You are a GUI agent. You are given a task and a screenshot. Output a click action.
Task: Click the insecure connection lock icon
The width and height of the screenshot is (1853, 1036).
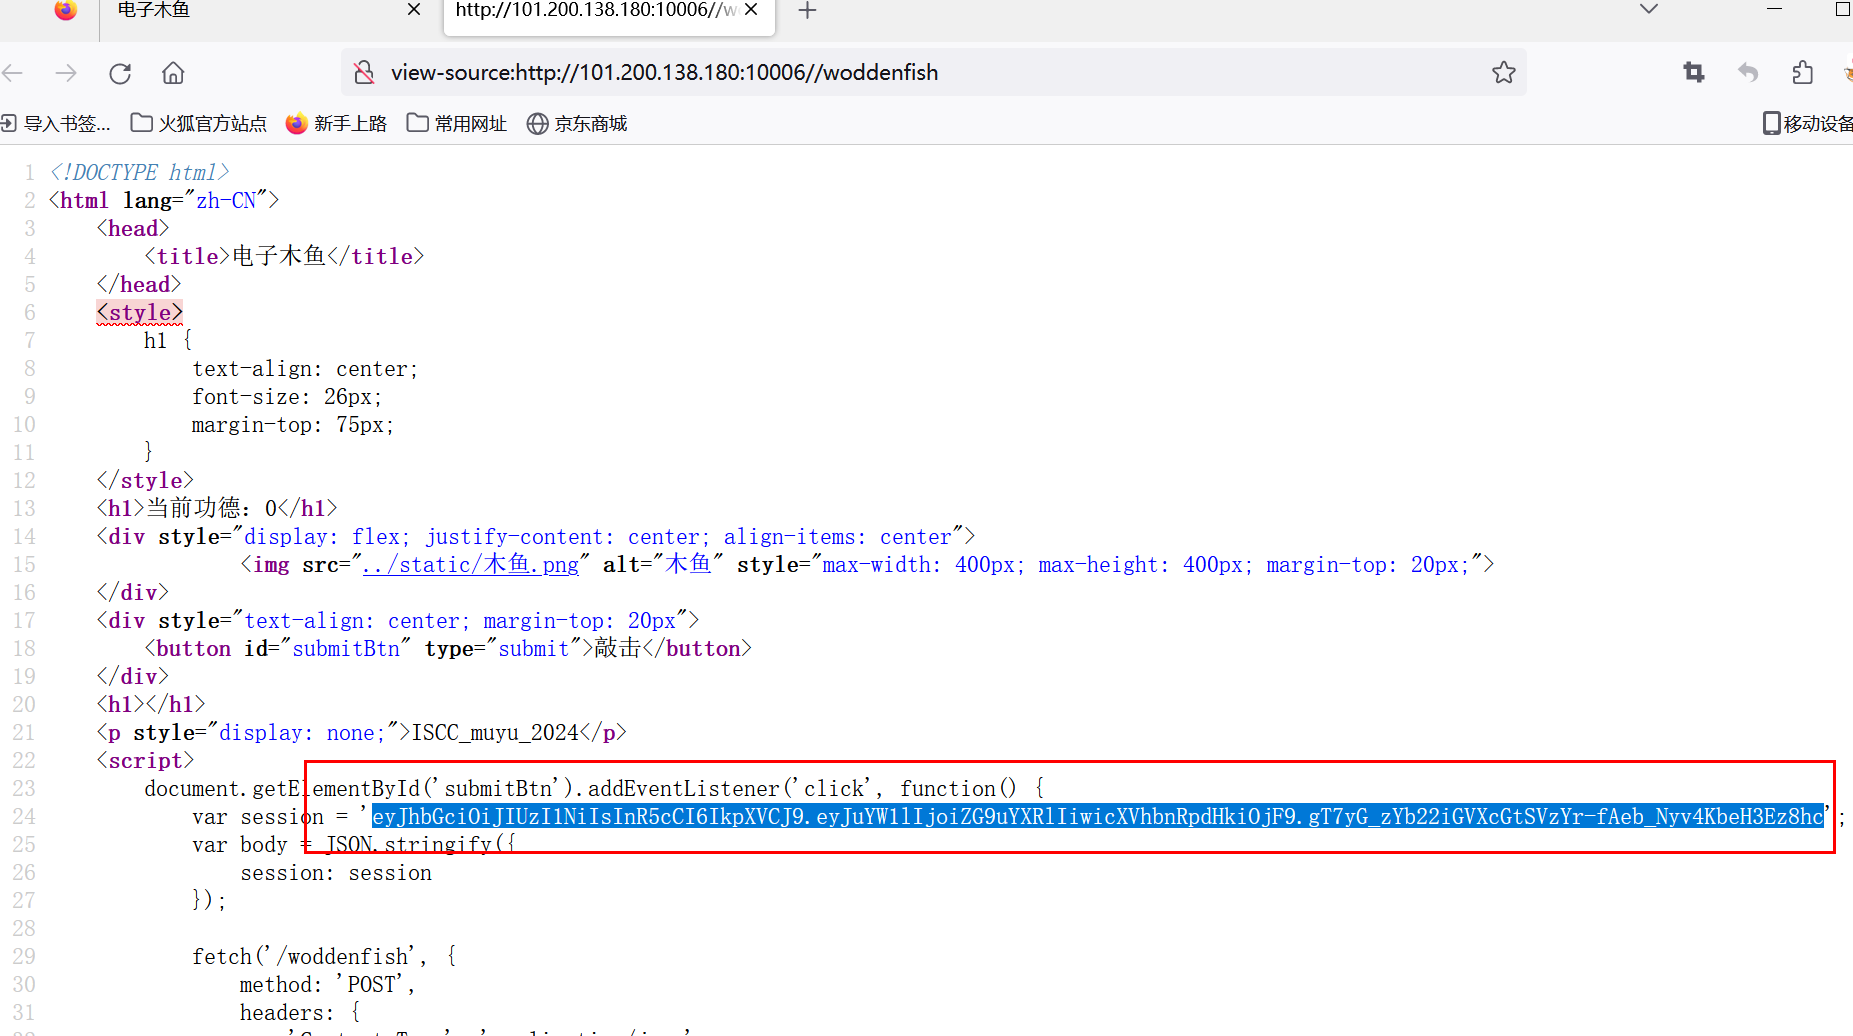[364, 72]
